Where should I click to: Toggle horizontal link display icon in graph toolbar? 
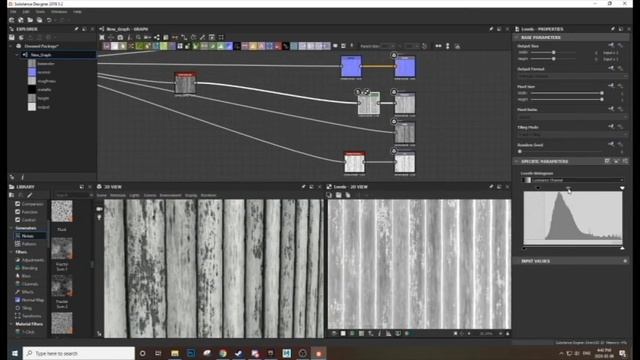[x=438, y=46]
